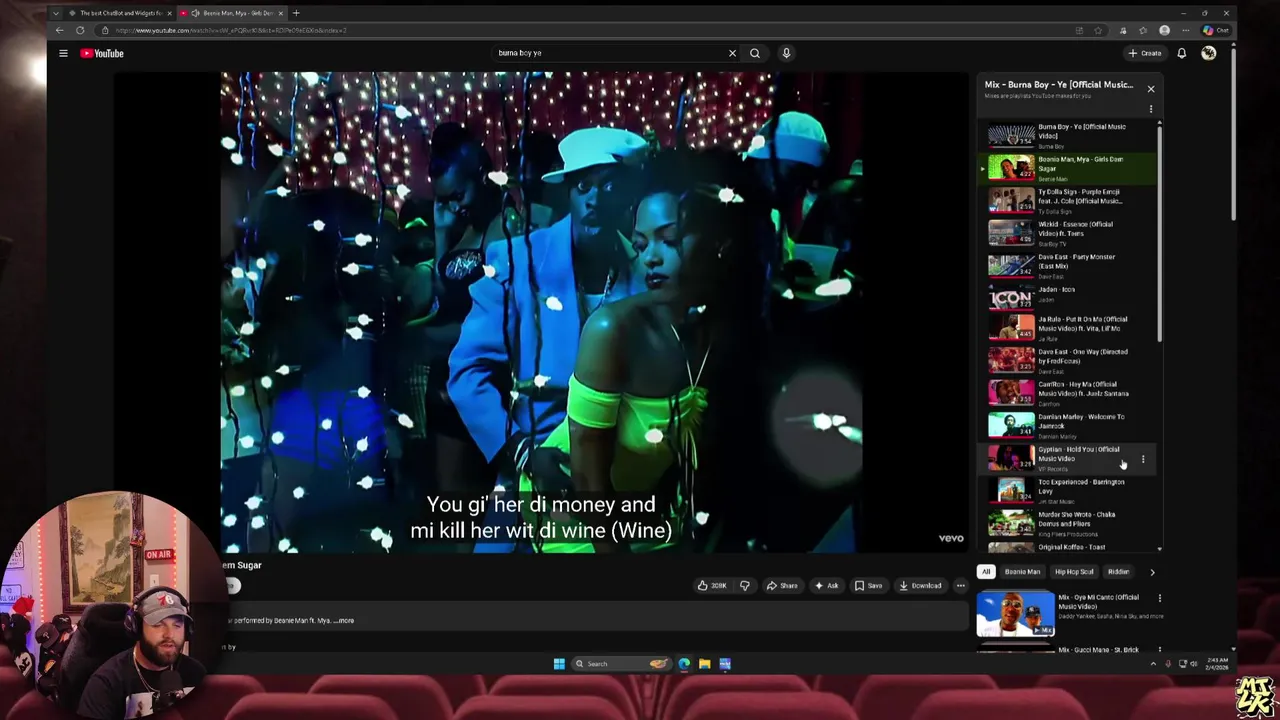The height and width of the screenshot is (720, 1280).
Task: Select Gyptian - Hold You in playlist
Action: coord(1068,458)
